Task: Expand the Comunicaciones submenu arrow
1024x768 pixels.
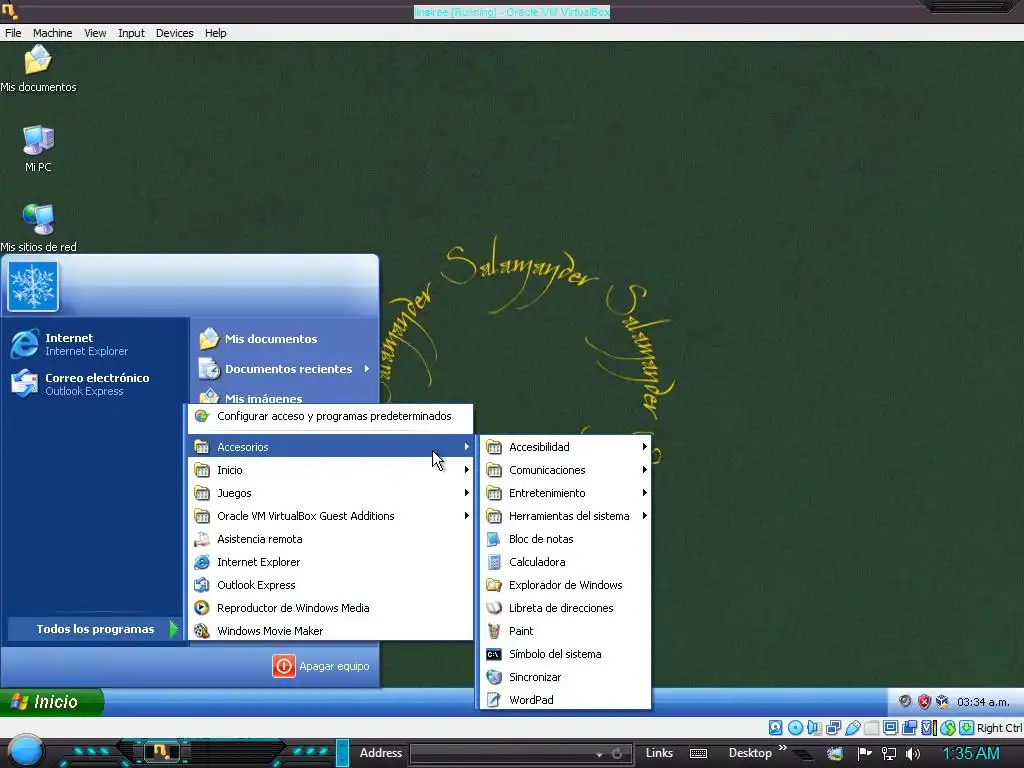Action: tap(645, 470)
